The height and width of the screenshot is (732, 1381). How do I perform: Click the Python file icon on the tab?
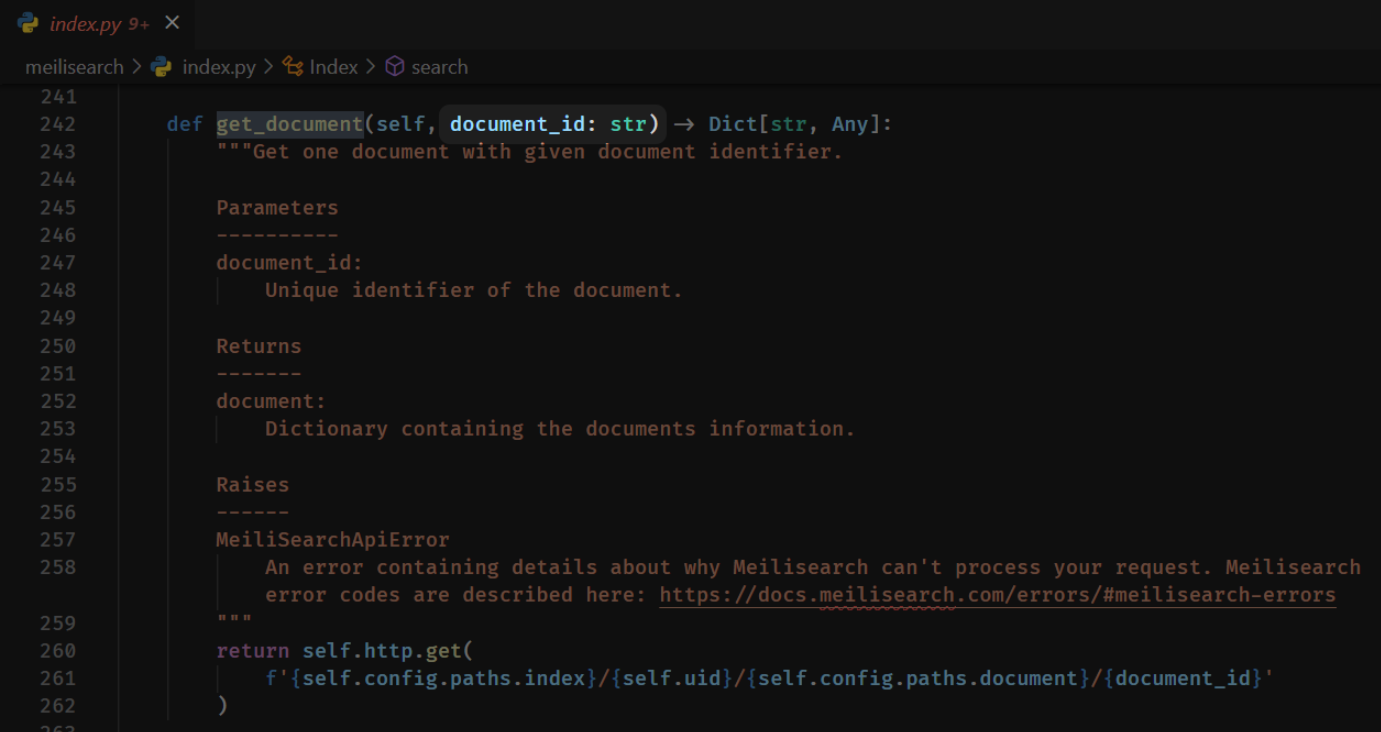[x=28, y=23]
